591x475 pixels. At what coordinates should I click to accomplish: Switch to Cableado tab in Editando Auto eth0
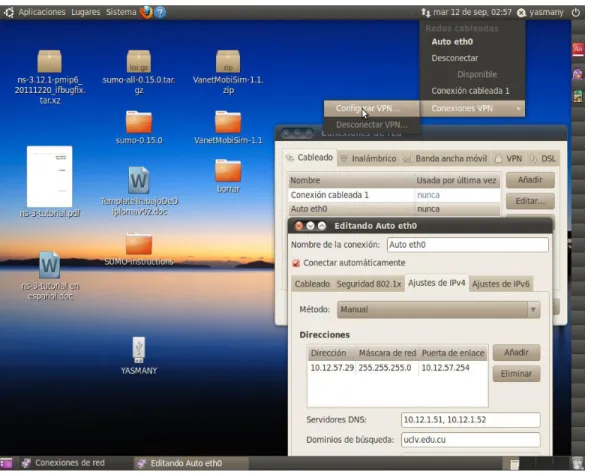pyautogui.click(x=312, y=284)
